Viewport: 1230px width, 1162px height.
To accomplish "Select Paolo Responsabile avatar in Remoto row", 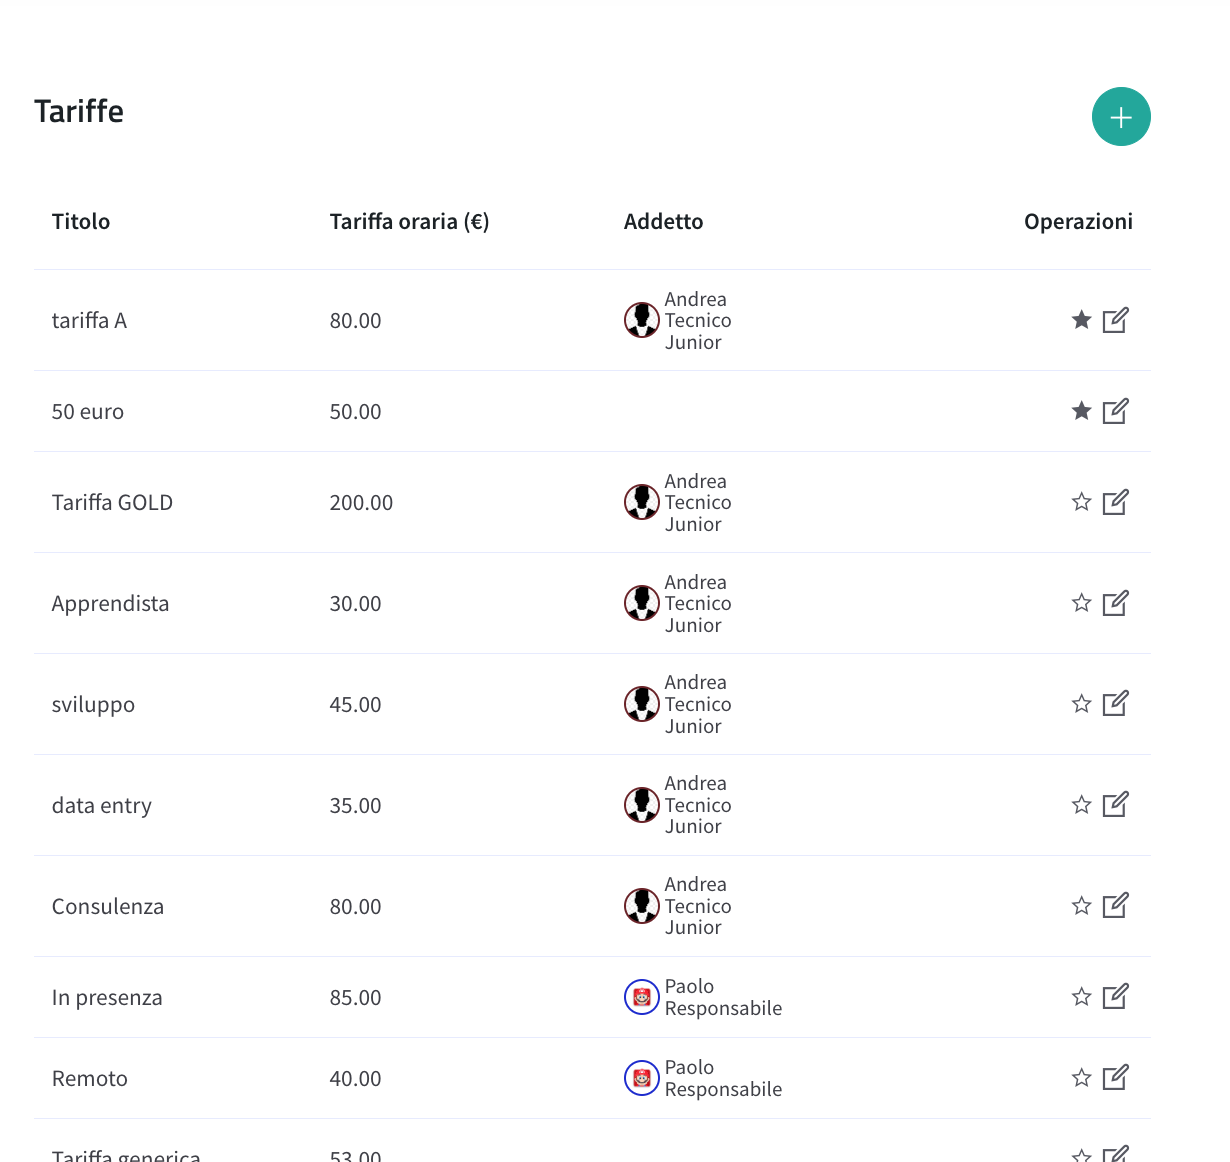I will pos(642,1078).
